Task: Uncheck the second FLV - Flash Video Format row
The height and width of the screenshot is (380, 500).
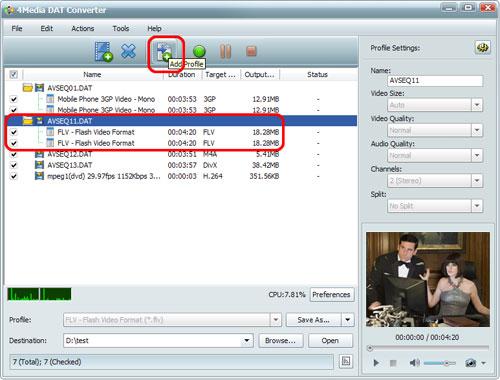Action: click(14, 143)
